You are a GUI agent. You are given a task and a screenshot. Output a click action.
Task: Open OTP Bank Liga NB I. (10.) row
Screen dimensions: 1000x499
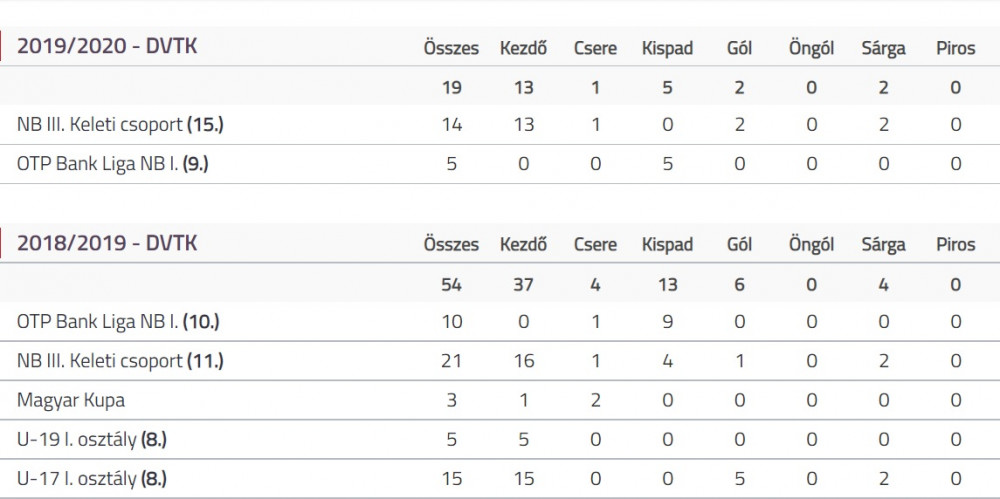point(500,322)
